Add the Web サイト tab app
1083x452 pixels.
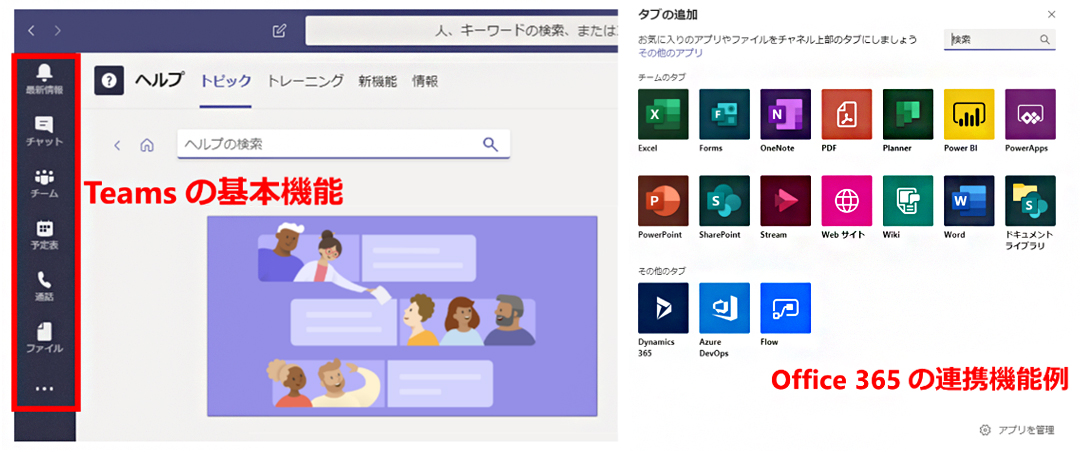(x=847, y=200)
